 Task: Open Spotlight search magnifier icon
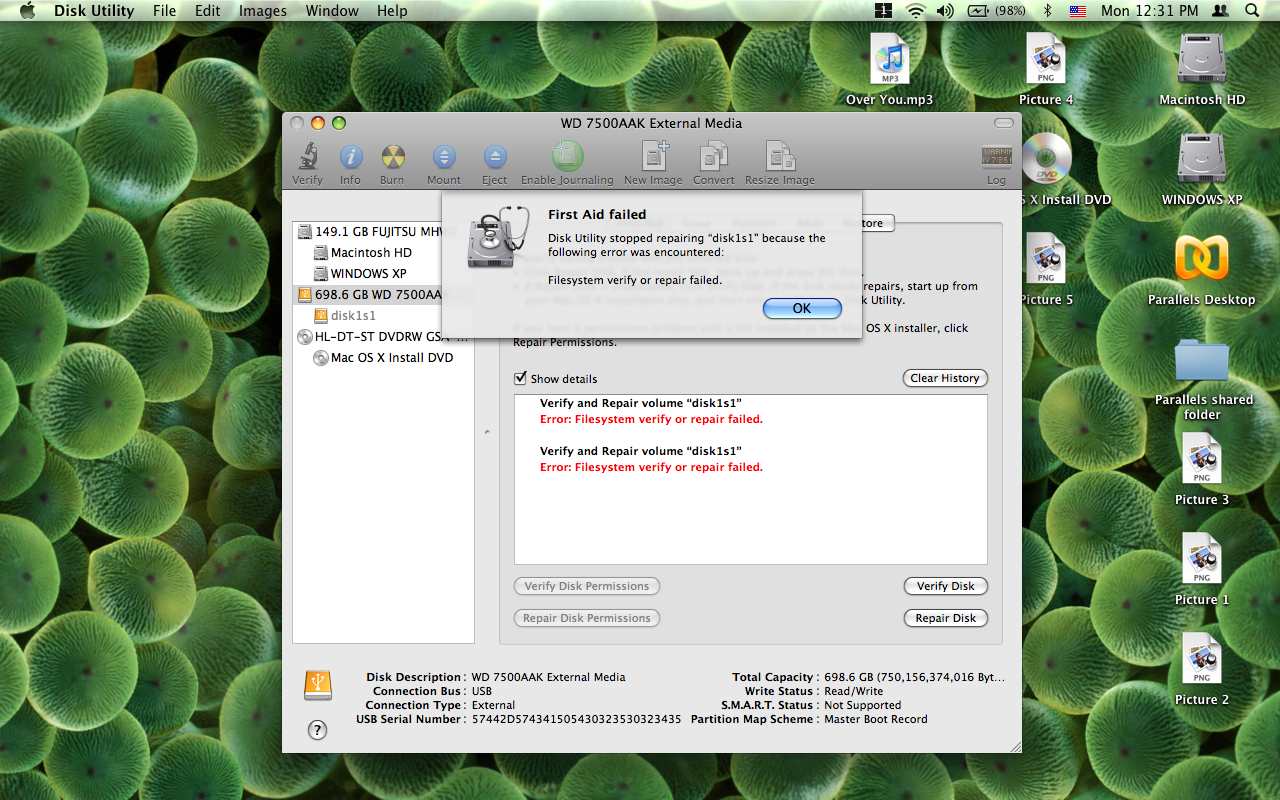(1252, 11)
